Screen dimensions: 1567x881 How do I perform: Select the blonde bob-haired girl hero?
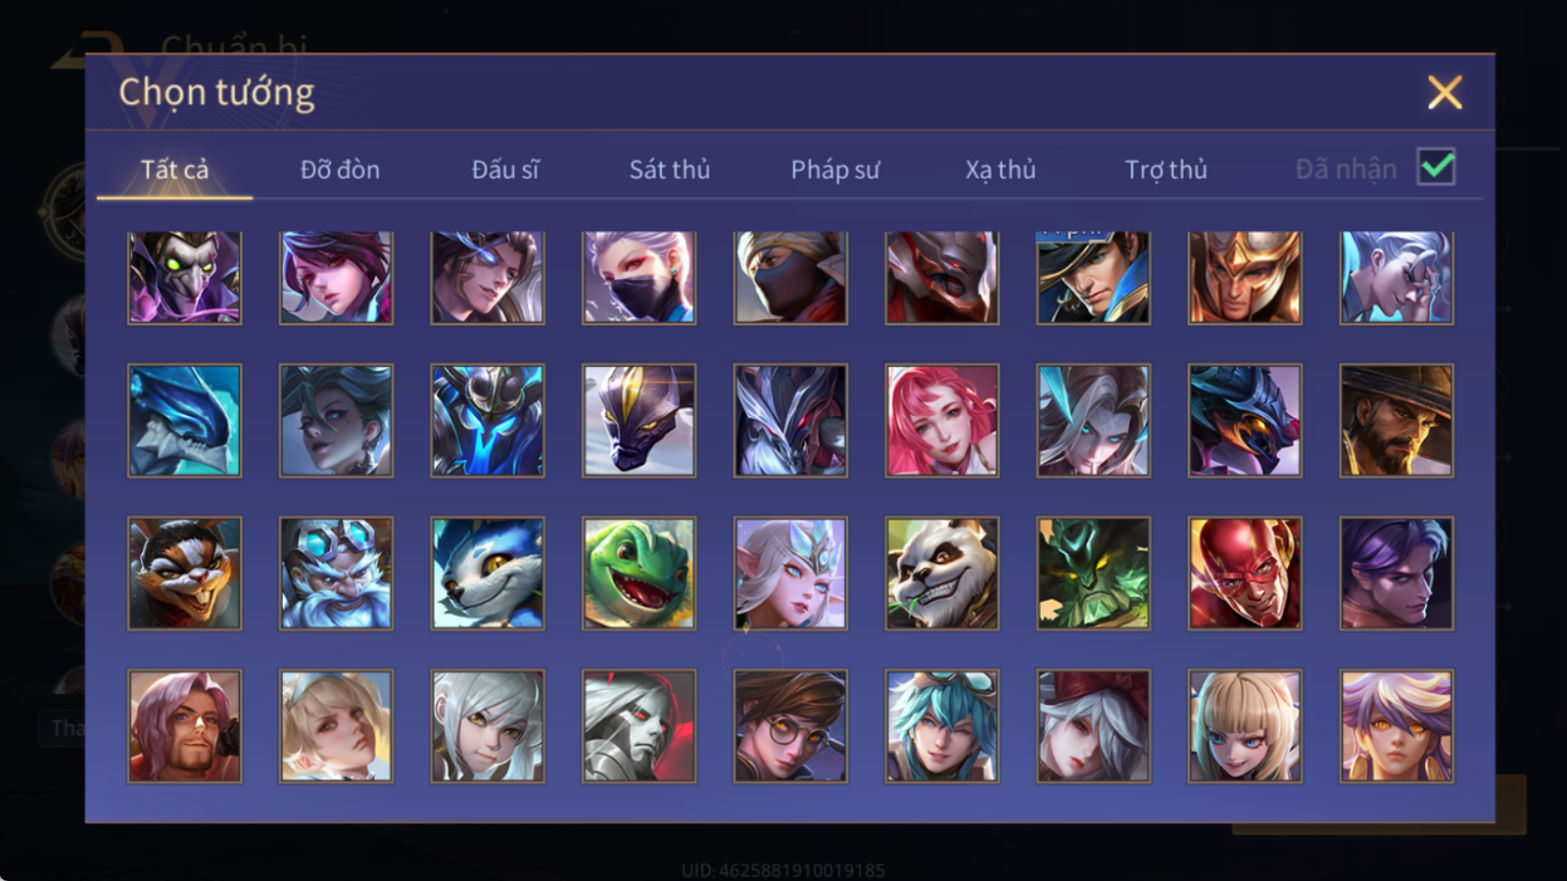coord(1245,726)
